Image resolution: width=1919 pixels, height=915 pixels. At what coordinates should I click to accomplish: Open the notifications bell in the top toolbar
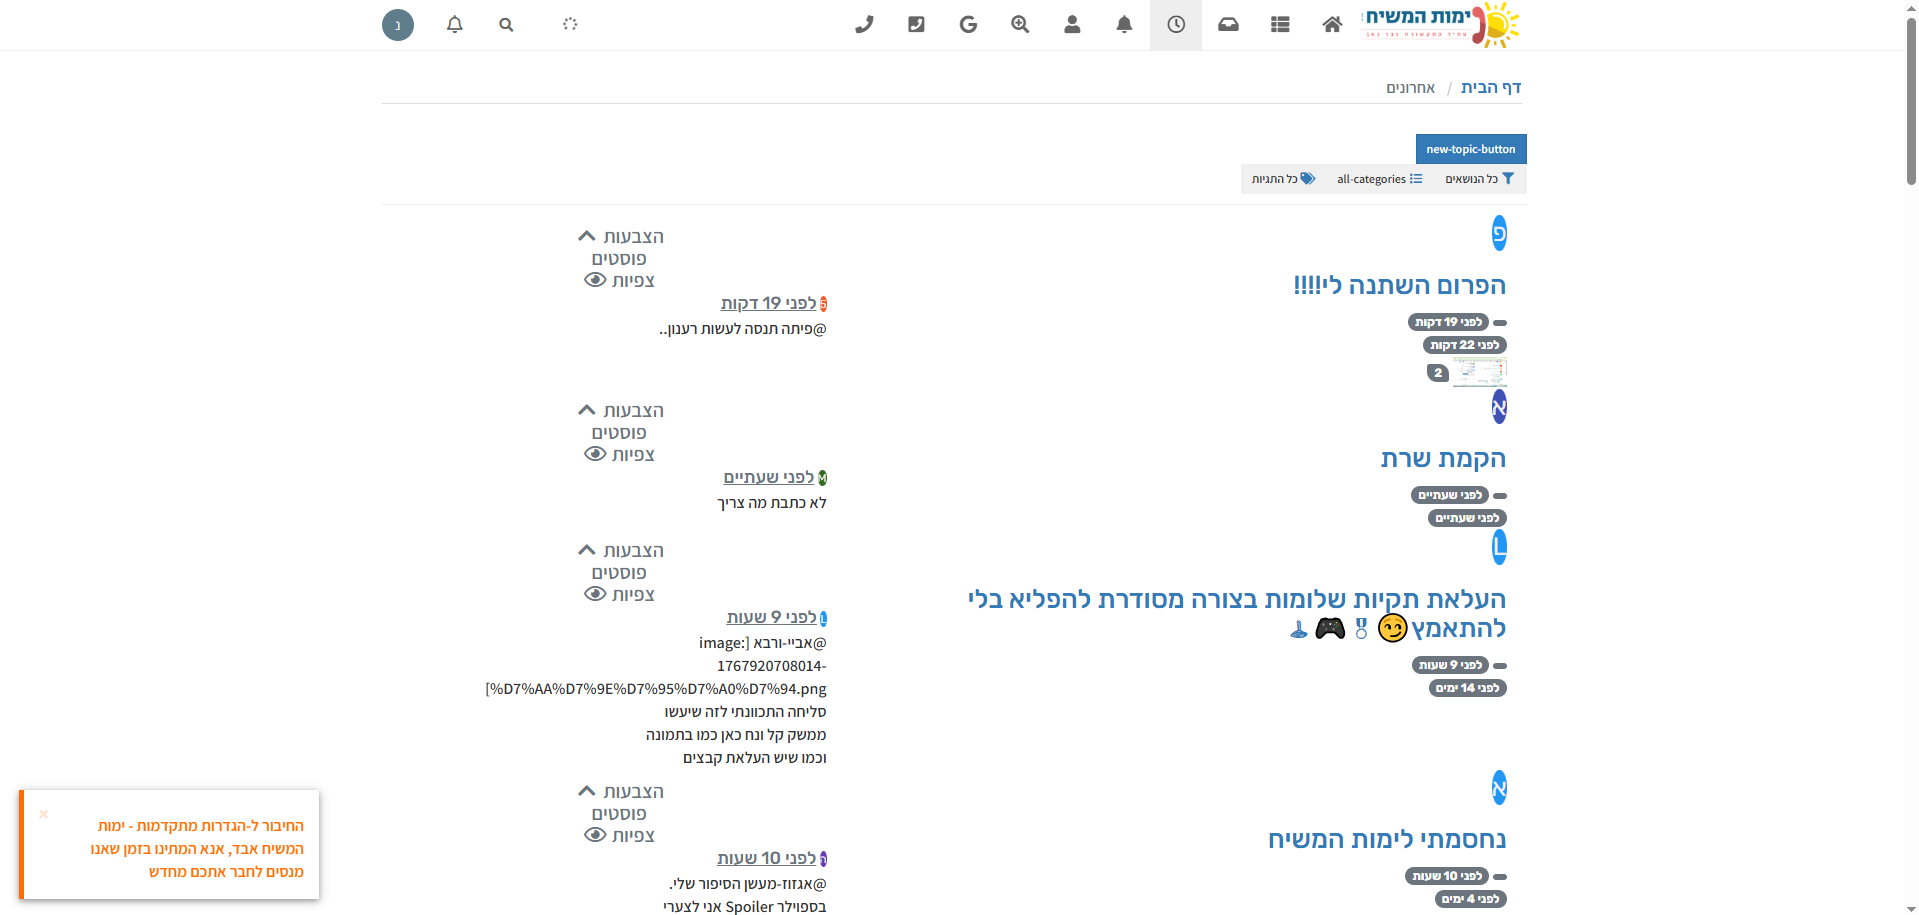click(1124, 24)
